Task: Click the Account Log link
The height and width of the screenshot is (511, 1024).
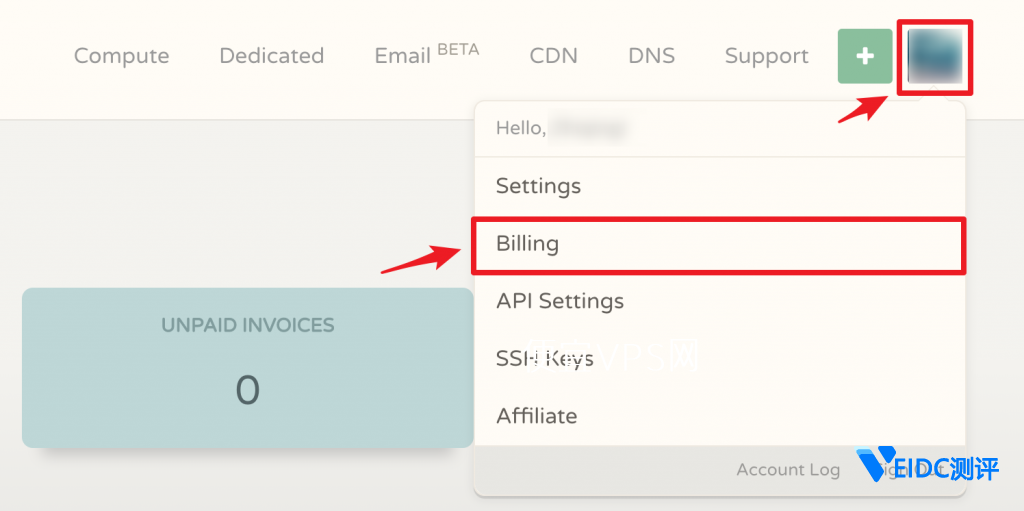Action: [x=788, y=469]
